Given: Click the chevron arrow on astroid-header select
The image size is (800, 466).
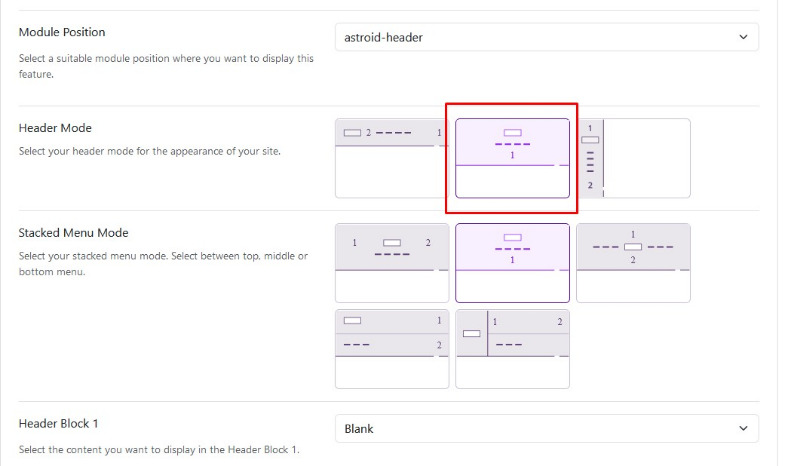Looking at the screenshot, I should (743, 37).
